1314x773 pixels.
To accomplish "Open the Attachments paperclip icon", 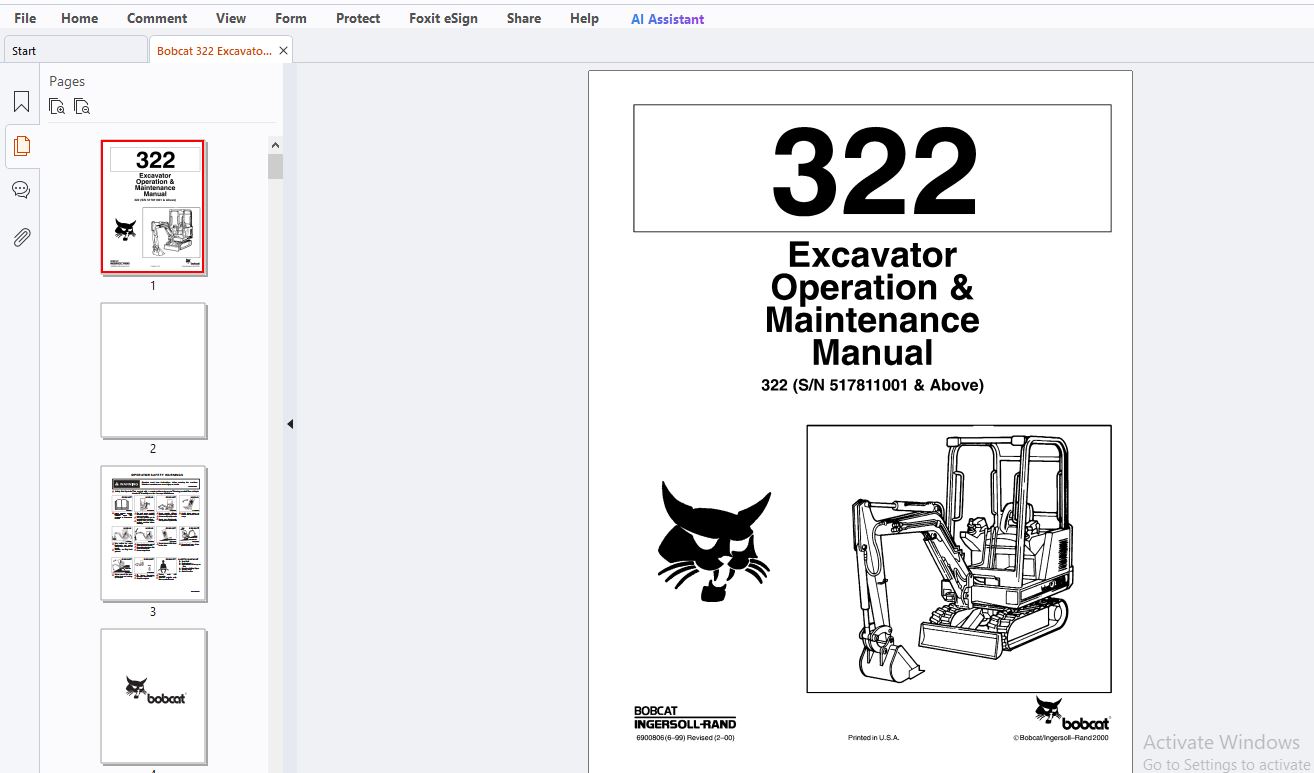I will click(x=21, y=237).
